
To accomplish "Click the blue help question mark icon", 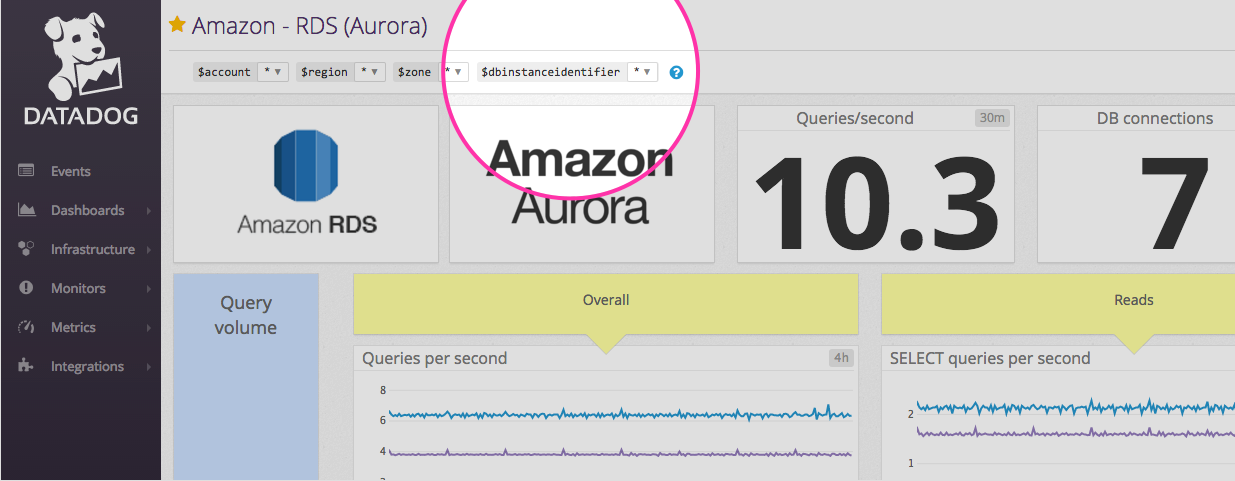I will (676, 72).
